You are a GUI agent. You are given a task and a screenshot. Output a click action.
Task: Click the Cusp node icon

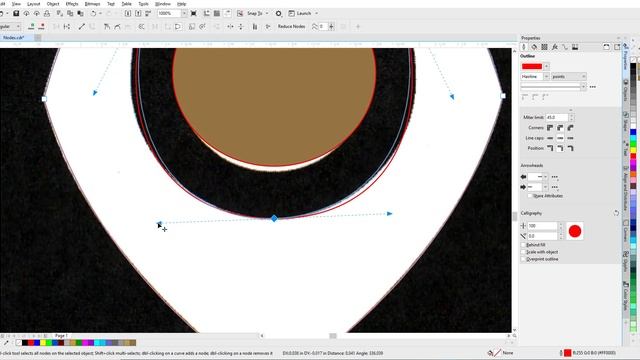click(x=107, y=27)
